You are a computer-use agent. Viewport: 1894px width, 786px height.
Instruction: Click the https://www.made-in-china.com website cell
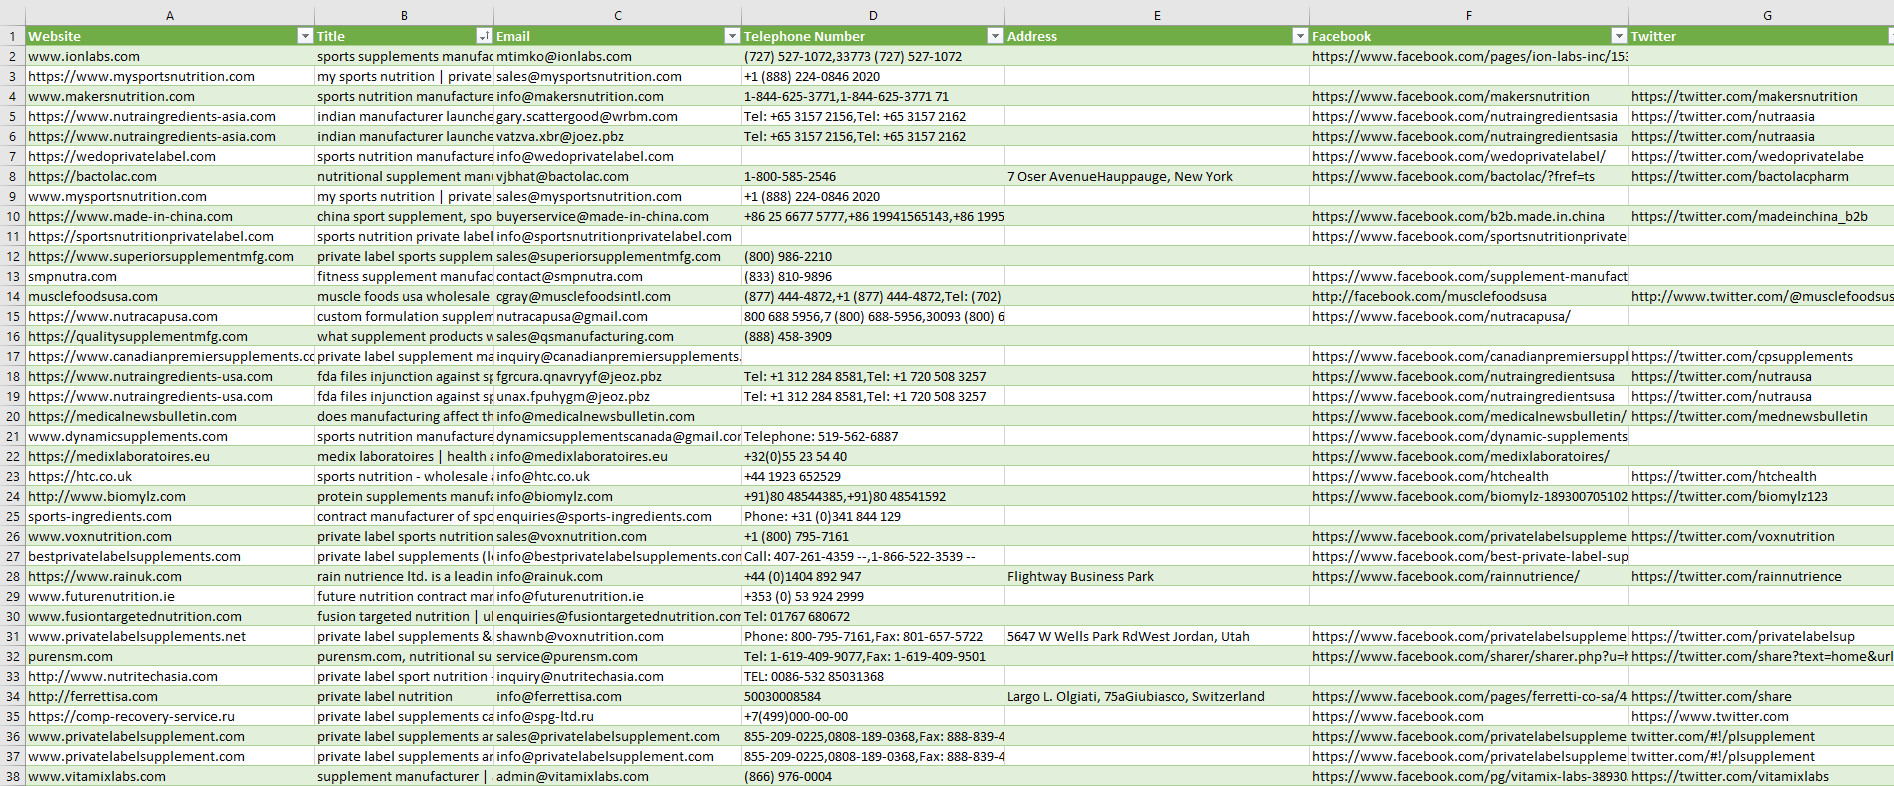pyautogui.click(x=170, y=216)
